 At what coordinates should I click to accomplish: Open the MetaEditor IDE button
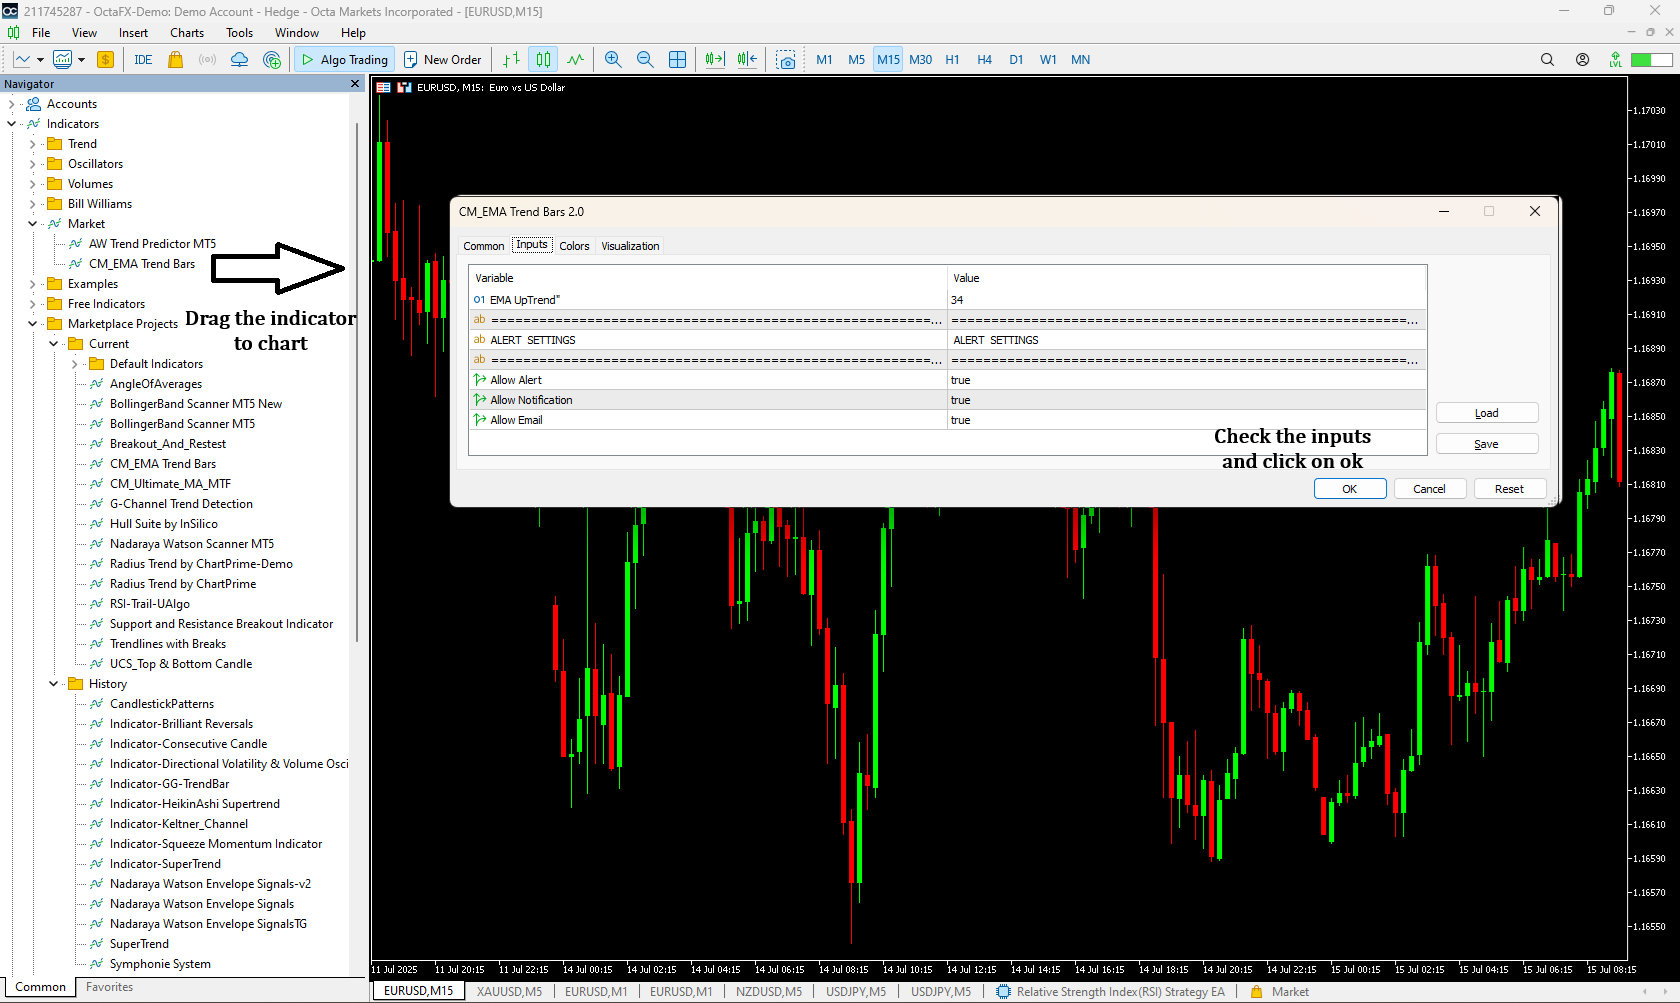click(143, 60)
